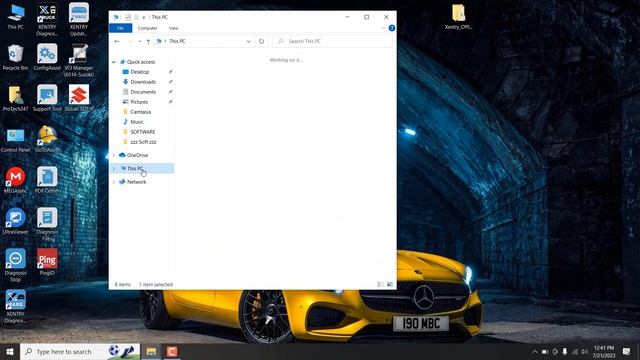Open the recent locations dropdown arrow
640x360 pixels.
140,41
